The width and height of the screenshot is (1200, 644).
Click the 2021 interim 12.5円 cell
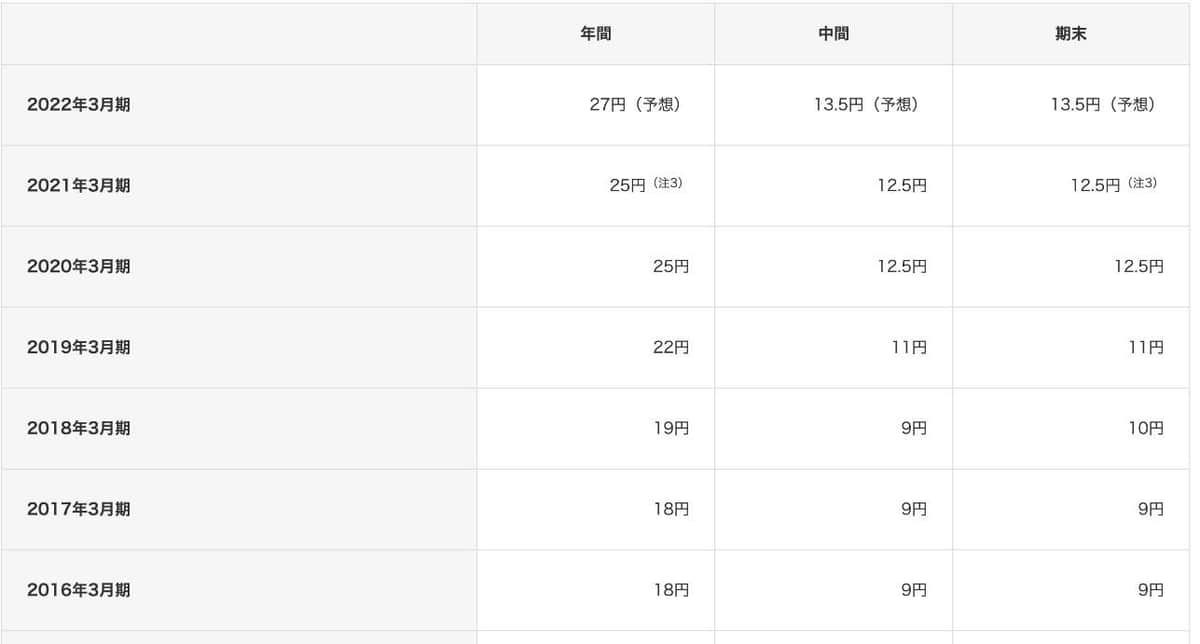[x=900, y=186]
